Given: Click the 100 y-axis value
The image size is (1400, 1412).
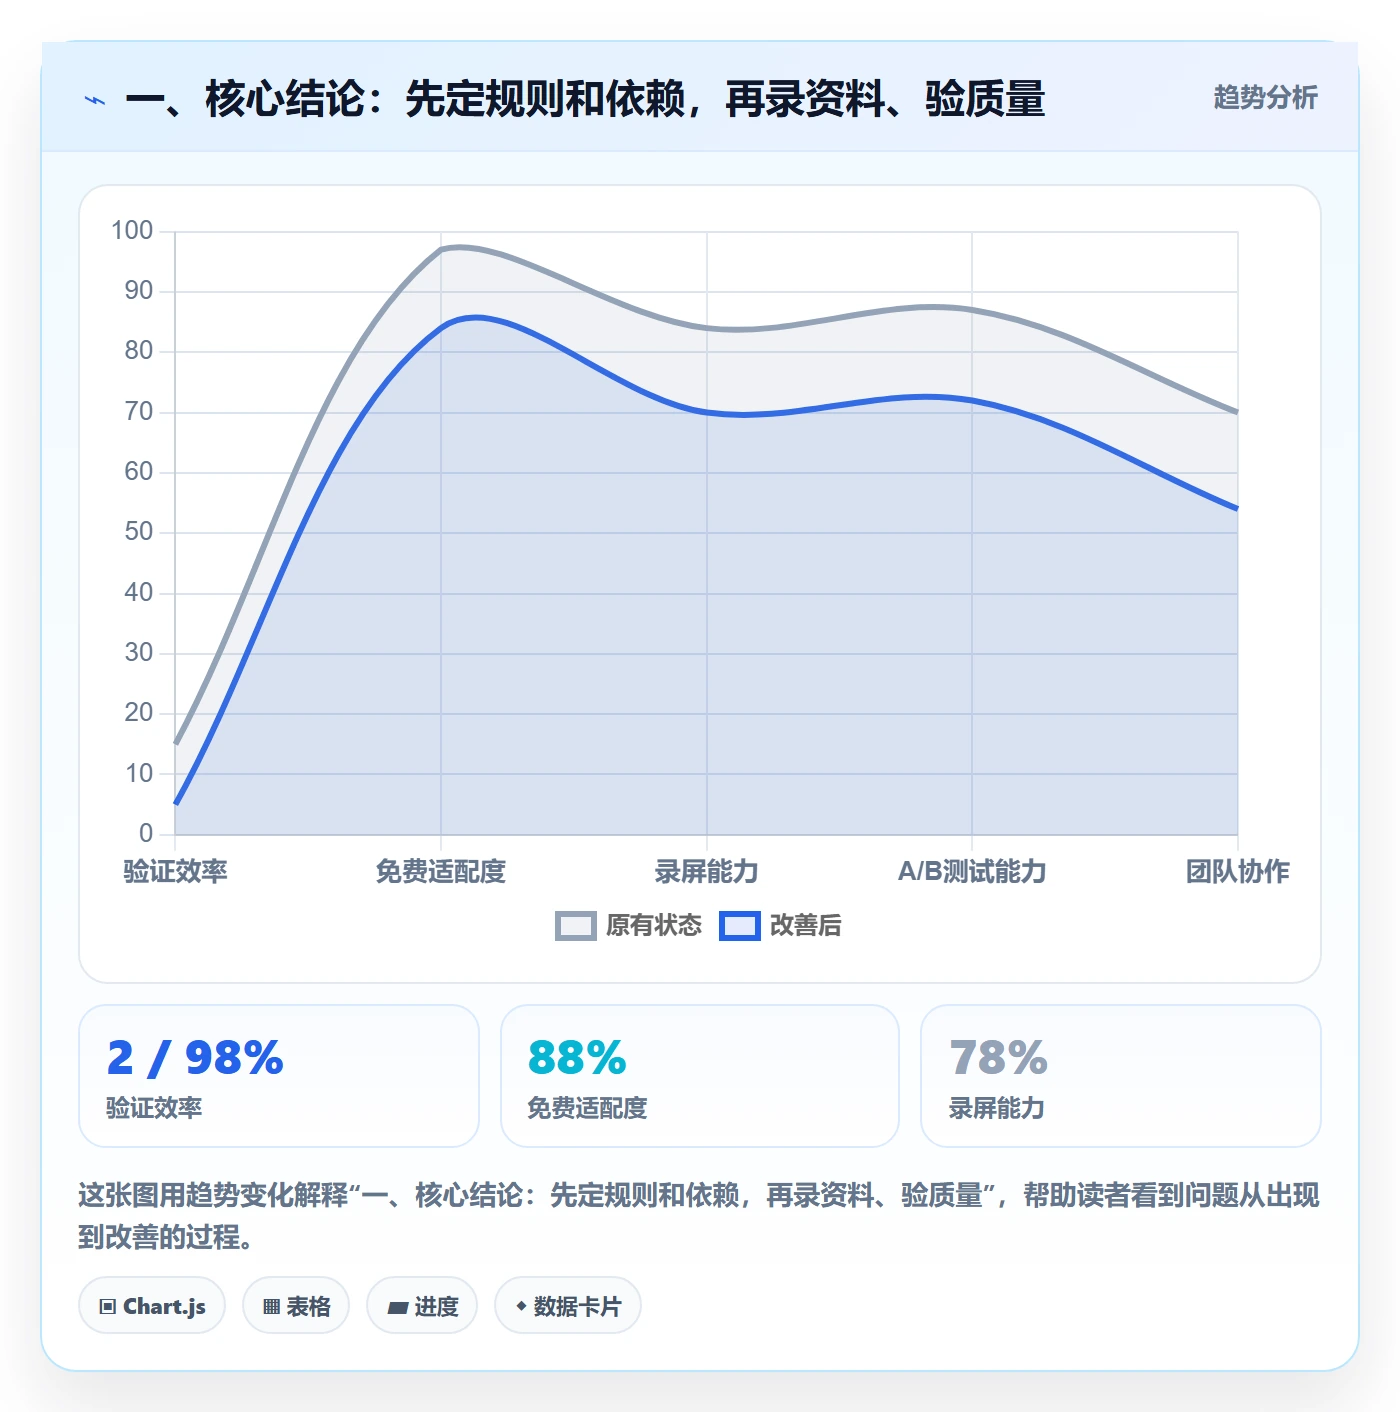Looking at the screenshot, I should [132, 231].
